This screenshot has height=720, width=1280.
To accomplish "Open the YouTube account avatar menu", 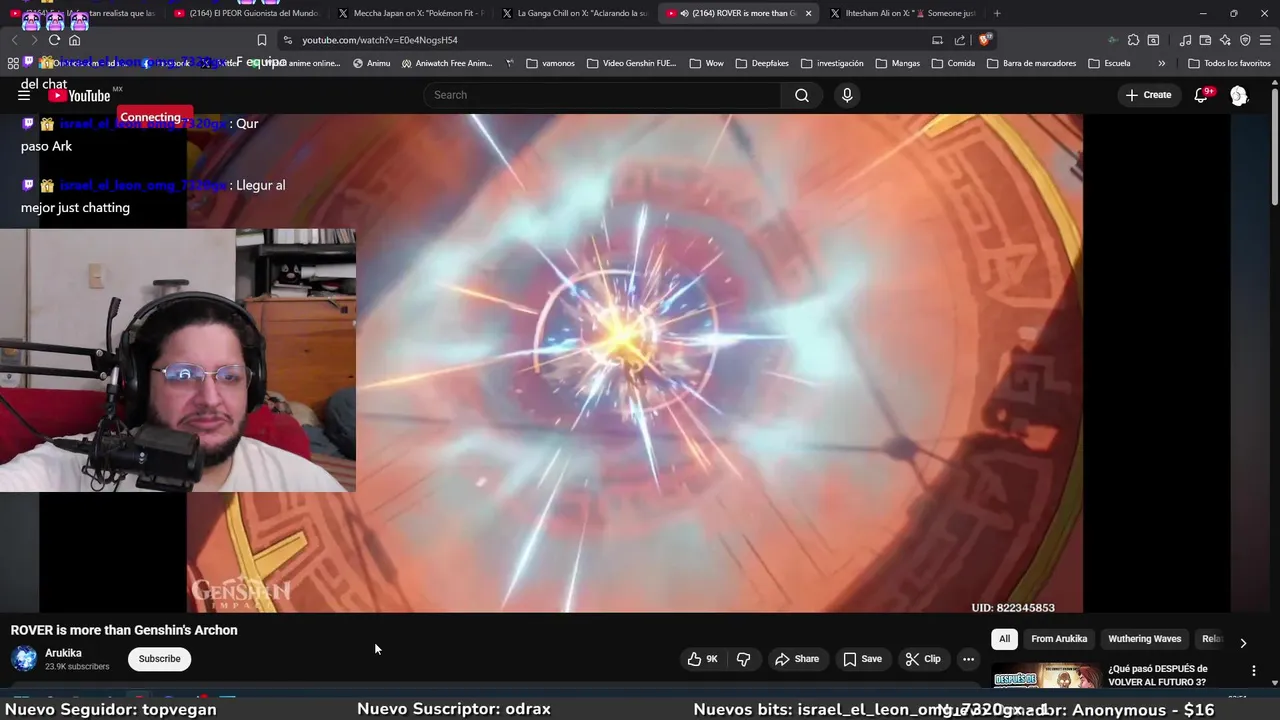I will point(1239,95).
